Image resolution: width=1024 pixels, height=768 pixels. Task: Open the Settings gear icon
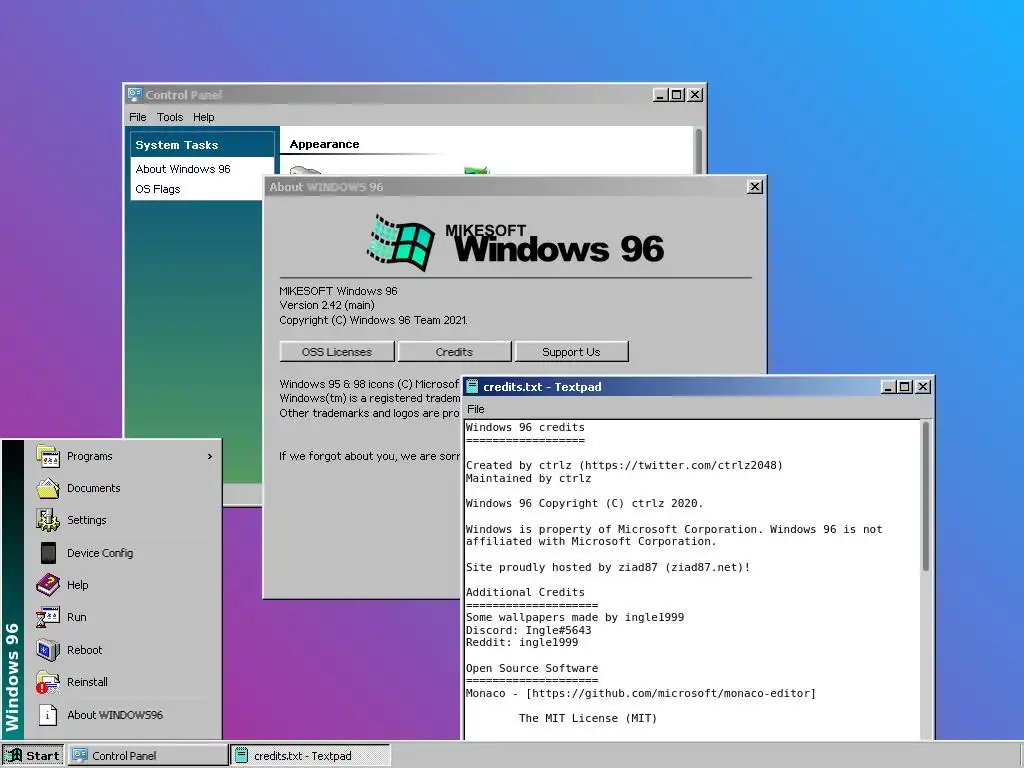coord(48,520)
